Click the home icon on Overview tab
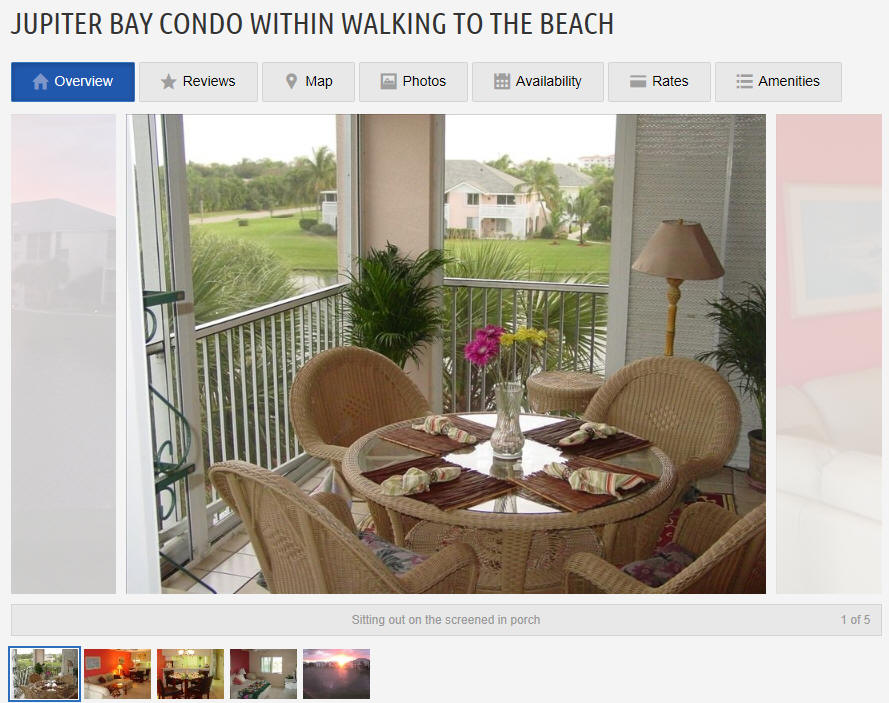This screenshot has height=703, width=889. tap(40, 82)
